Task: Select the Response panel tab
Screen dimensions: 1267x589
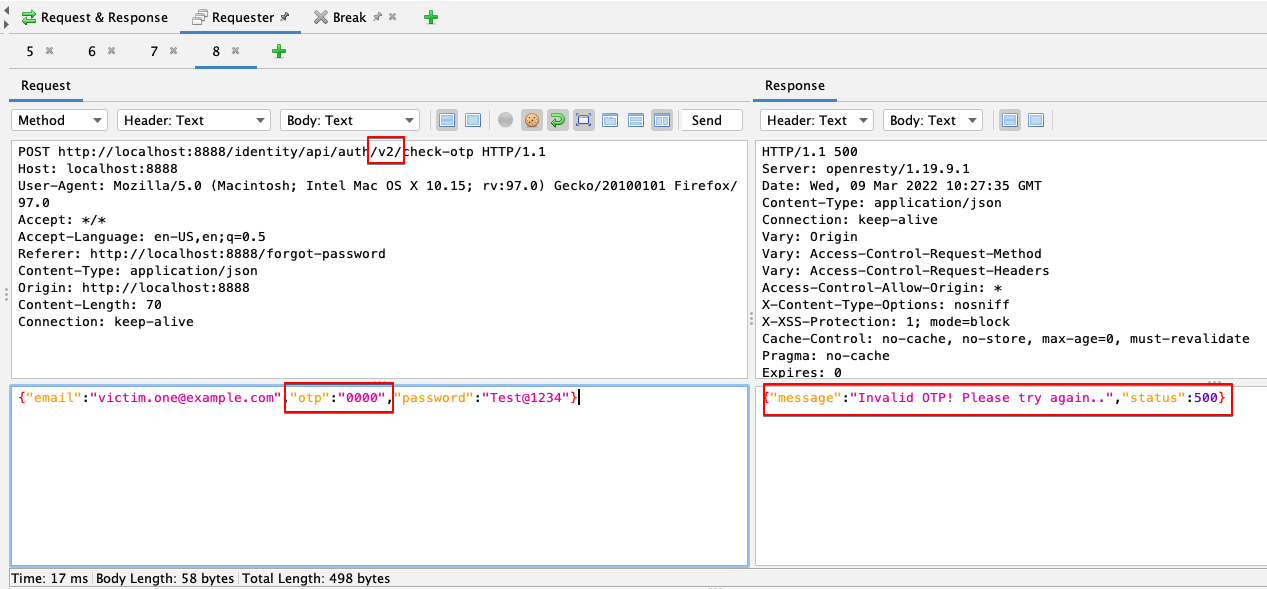Action: (795, 86)
